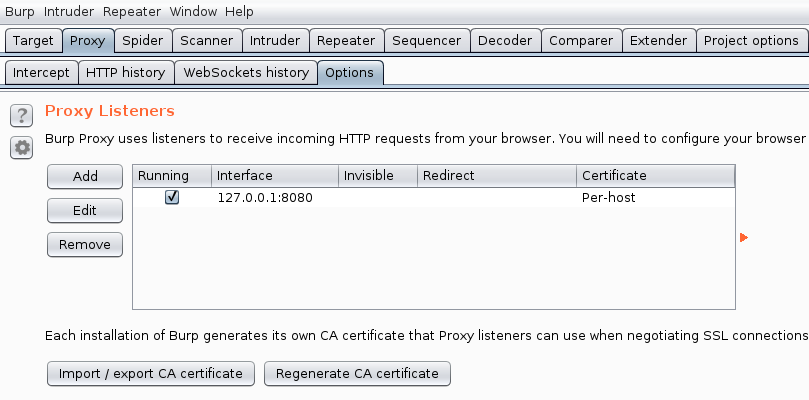Viewport: 809px width, 400px height.
Task: Open the Project options tab
Action: [751, 41]
